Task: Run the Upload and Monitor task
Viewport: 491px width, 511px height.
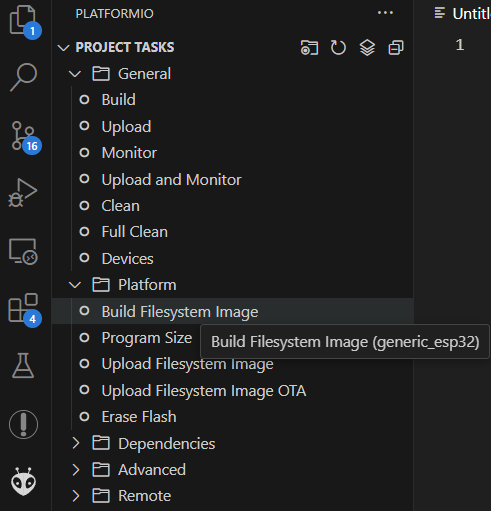Action: click(171, 180)
